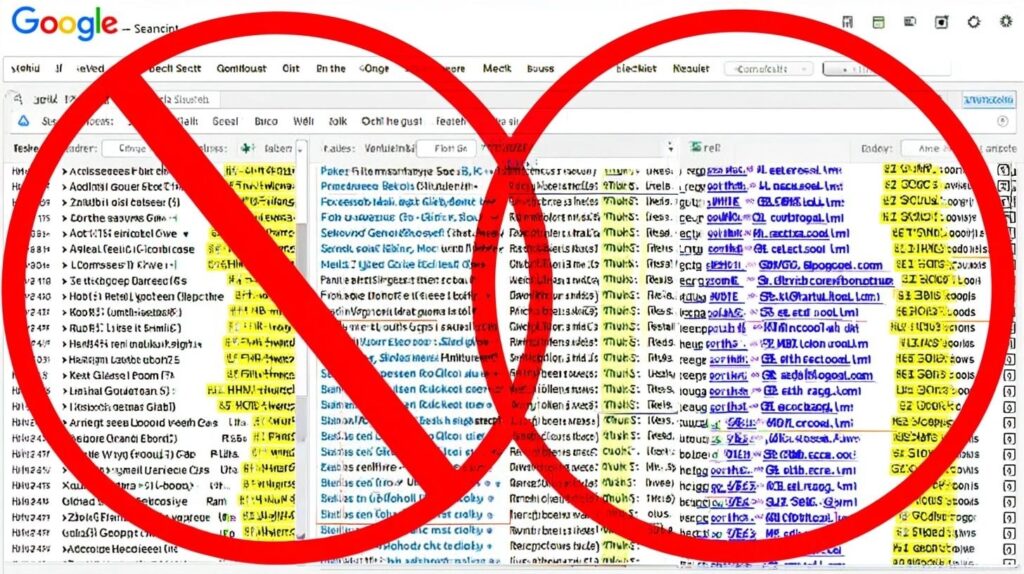Screen dimensions: 1024x574
Task: Click the left panel vertical scrollbar
Action: [x=301, y=346]
